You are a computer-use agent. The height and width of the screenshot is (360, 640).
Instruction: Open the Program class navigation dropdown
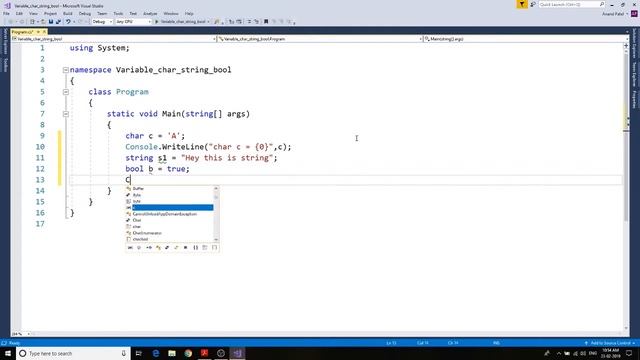320,39
